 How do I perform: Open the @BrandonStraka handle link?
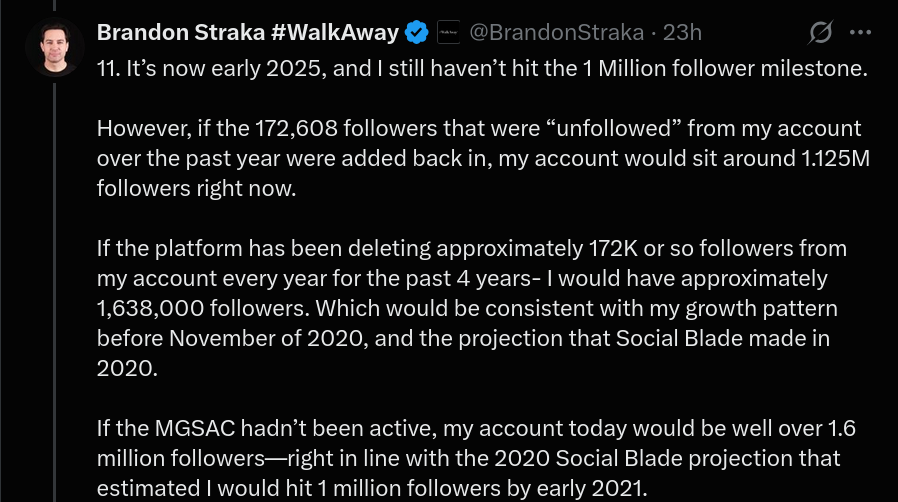click(556, 33)
